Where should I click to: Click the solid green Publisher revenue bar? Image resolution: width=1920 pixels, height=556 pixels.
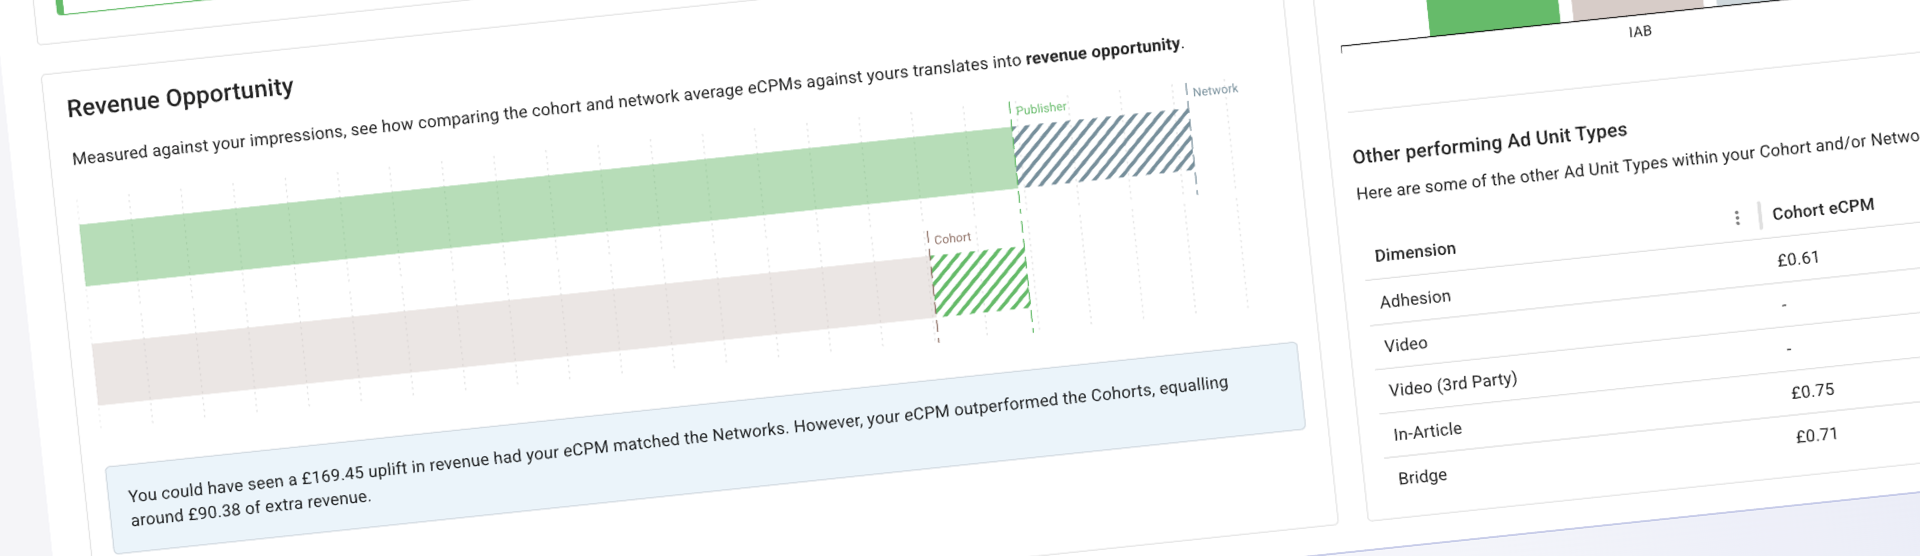[548, 205]
